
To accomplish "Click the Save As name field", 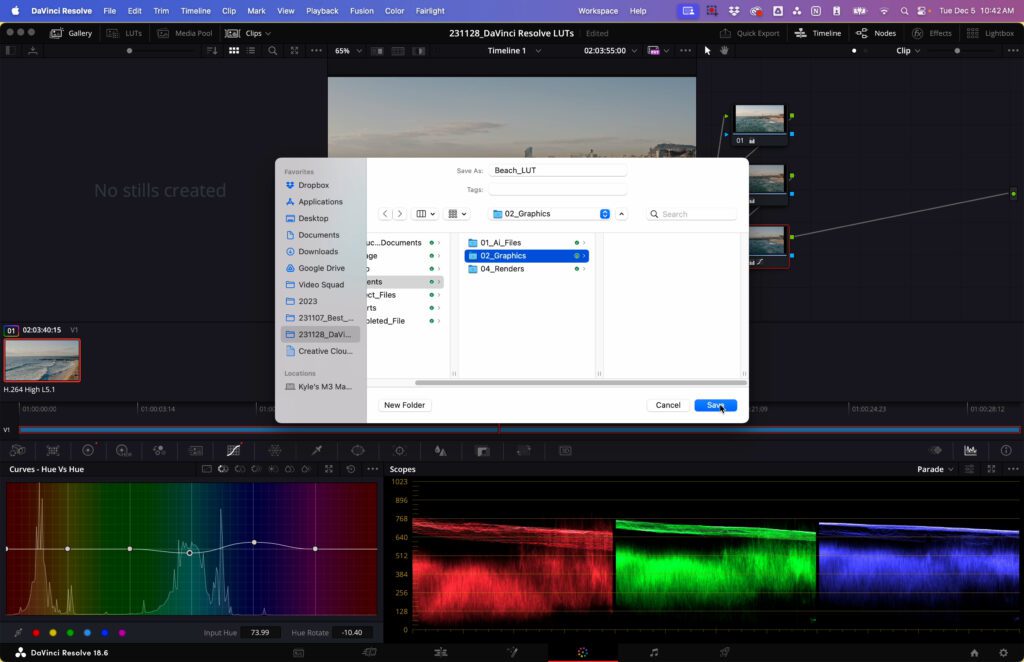I will point(558,170).
